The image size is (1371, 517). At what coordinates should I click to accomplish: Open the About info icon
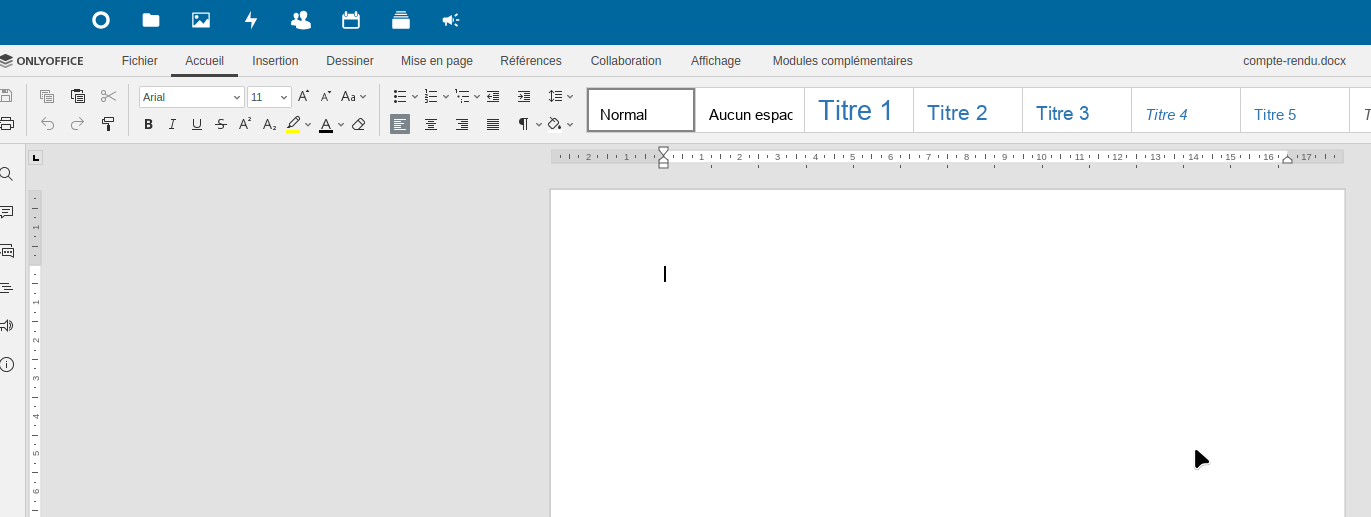(7, 364)
